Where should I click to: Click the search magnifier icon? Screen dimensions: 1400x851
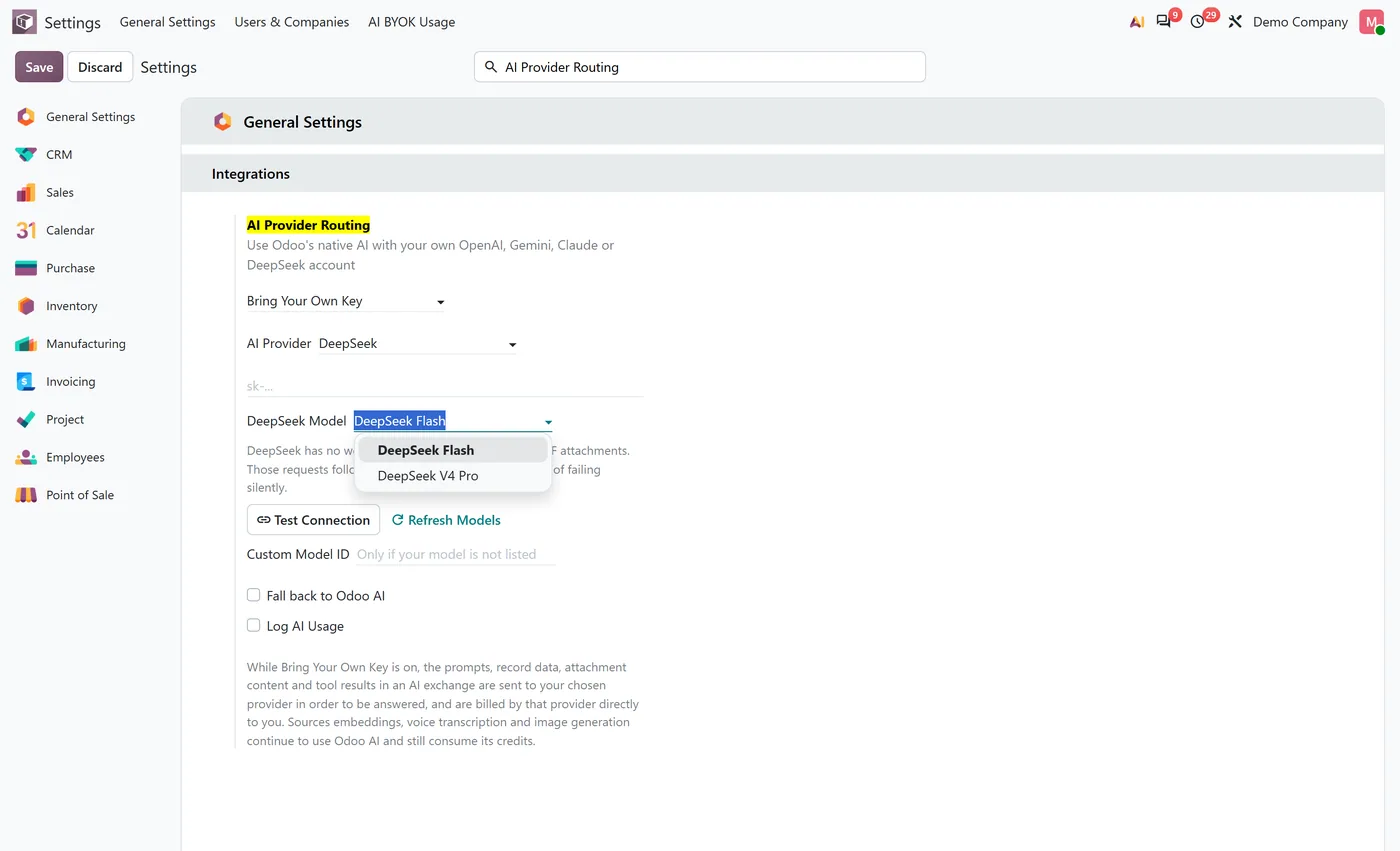[490, 67]
